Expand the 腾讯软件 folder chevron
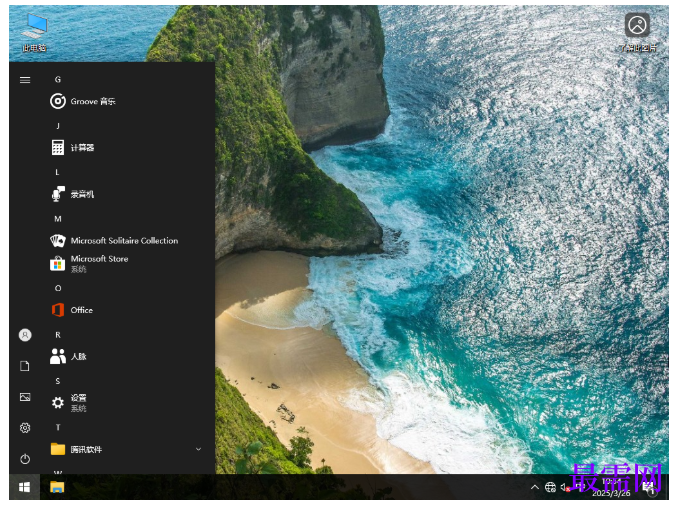Screen dimensions: 681x509 coord(198,449)
